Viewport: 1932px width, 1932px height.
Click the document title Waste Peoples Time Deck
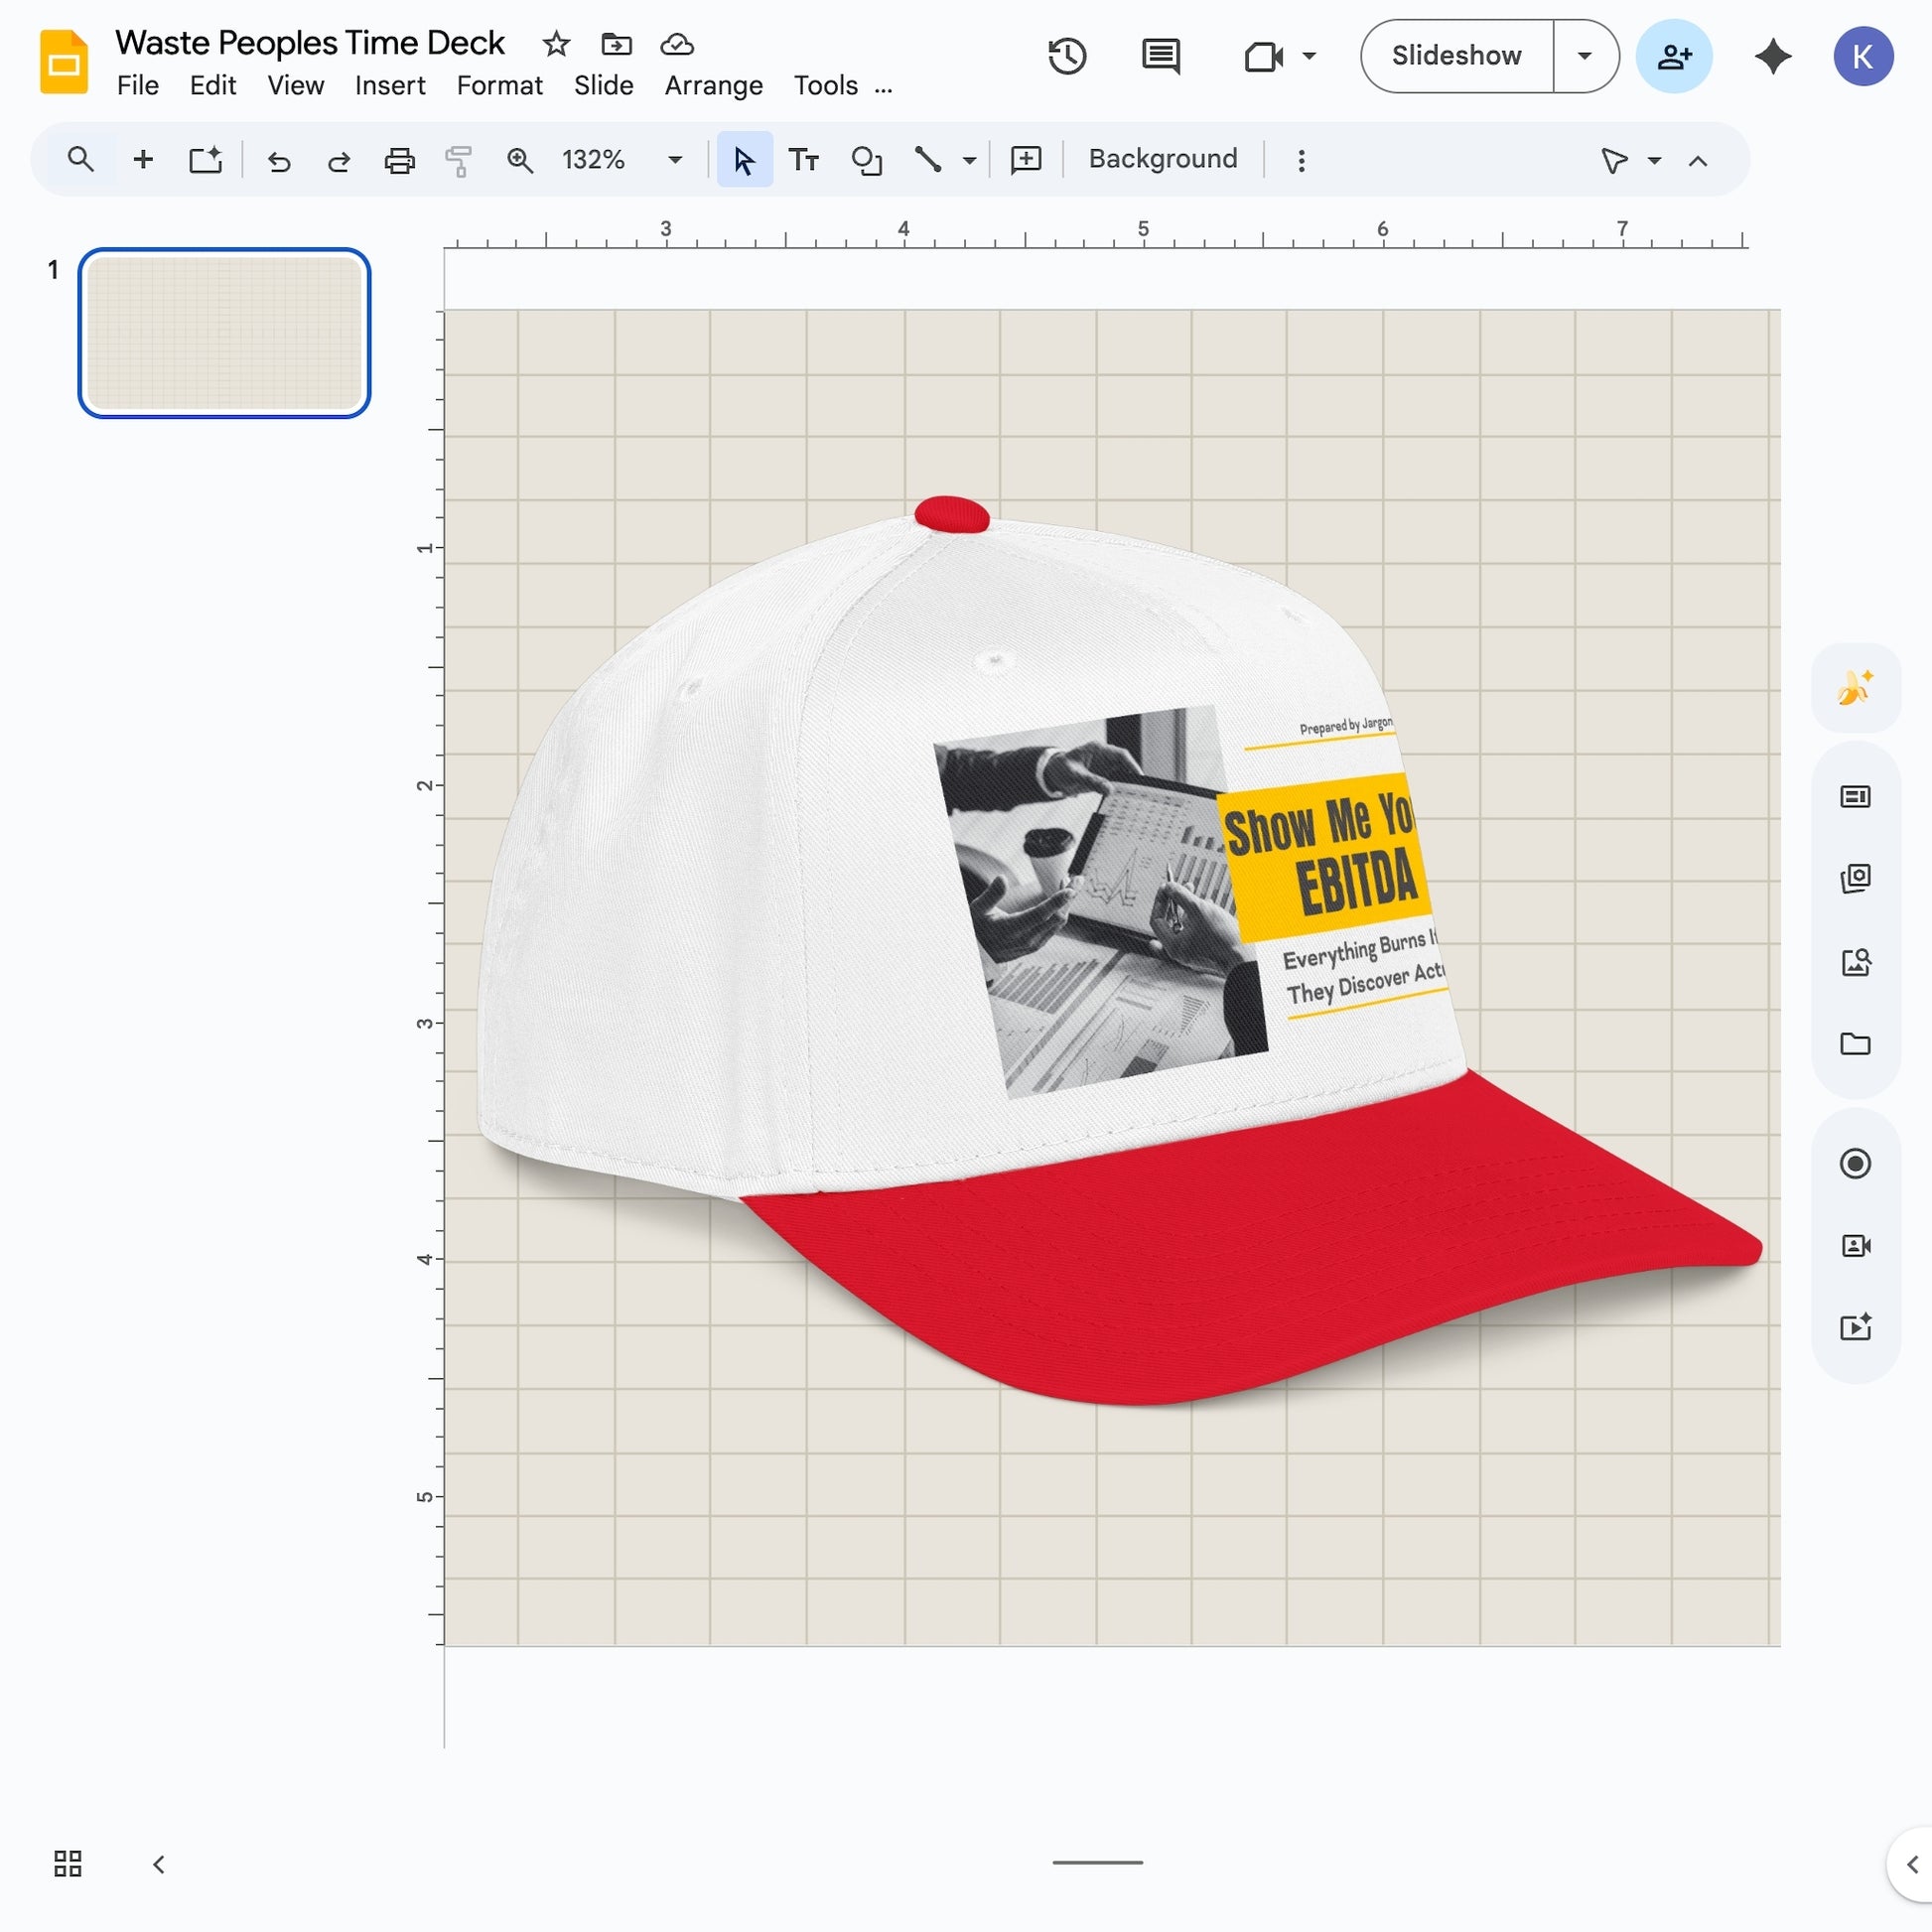[310, 43]
